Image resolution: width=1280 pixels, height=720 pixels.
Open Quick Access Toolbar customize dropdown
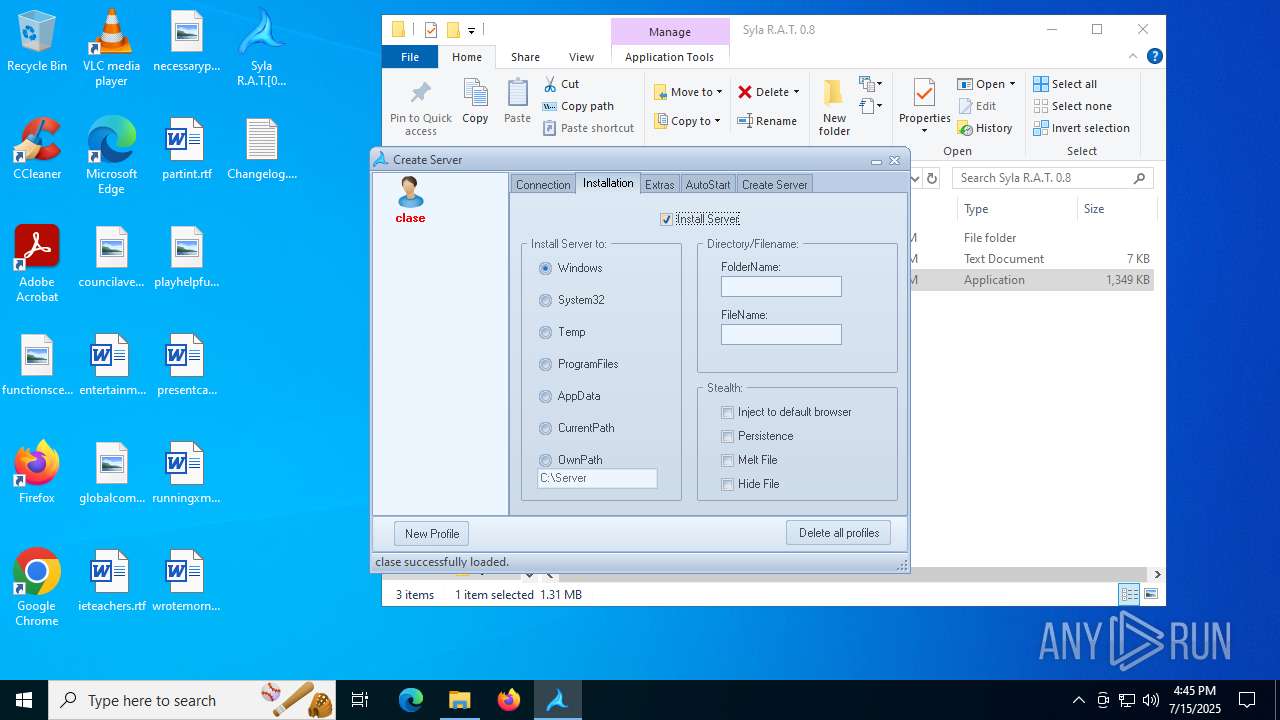tap(471, 30)
